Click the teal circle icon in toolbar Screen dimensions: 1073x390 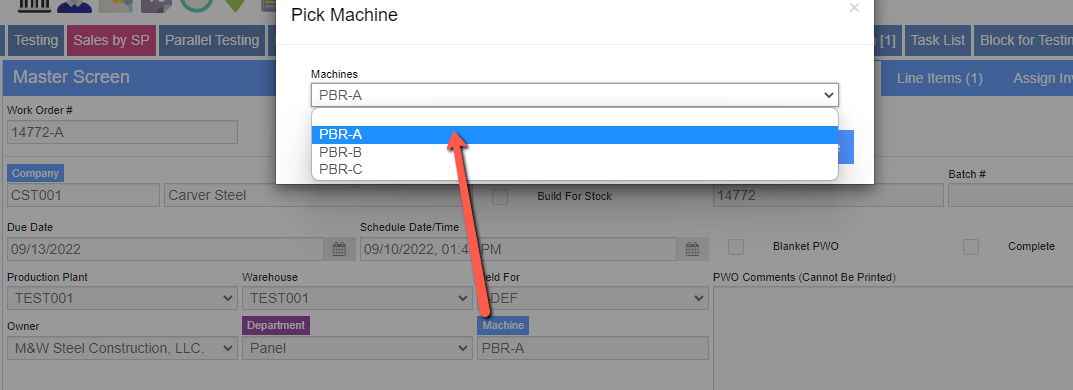click(197, 6)
